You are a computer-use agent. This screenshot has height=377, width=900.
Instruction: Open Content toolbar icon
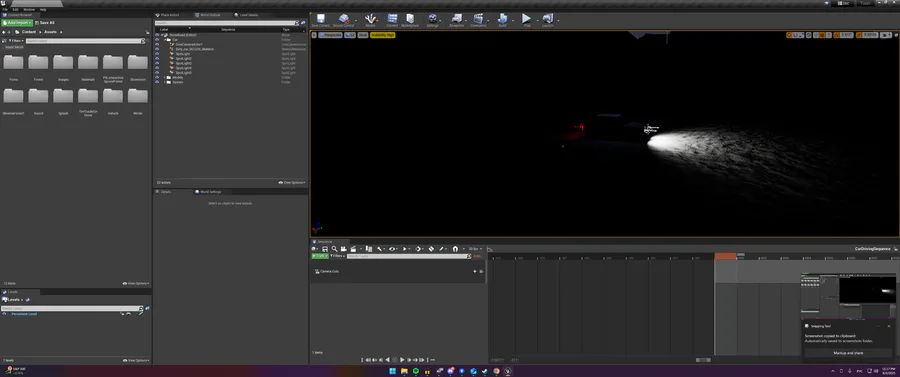[x=392, y=20]
